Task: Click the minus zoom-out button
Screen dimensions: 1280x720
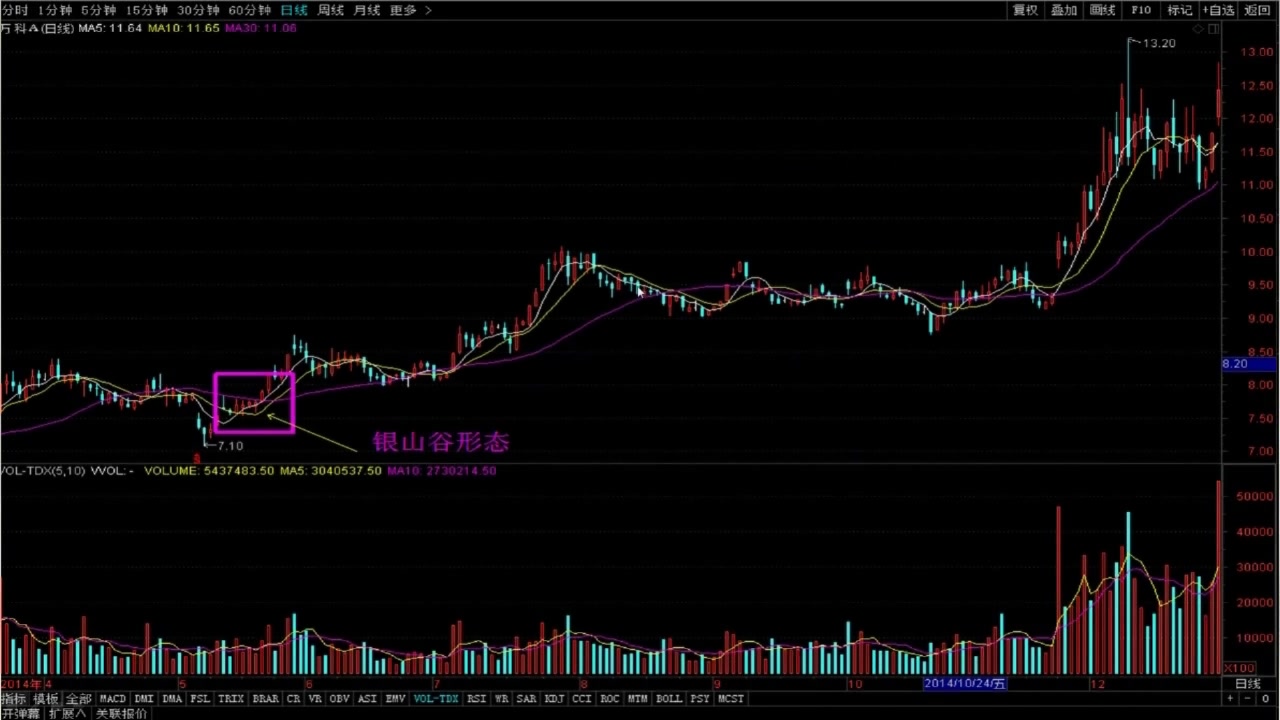Action: coord(1249,699)
